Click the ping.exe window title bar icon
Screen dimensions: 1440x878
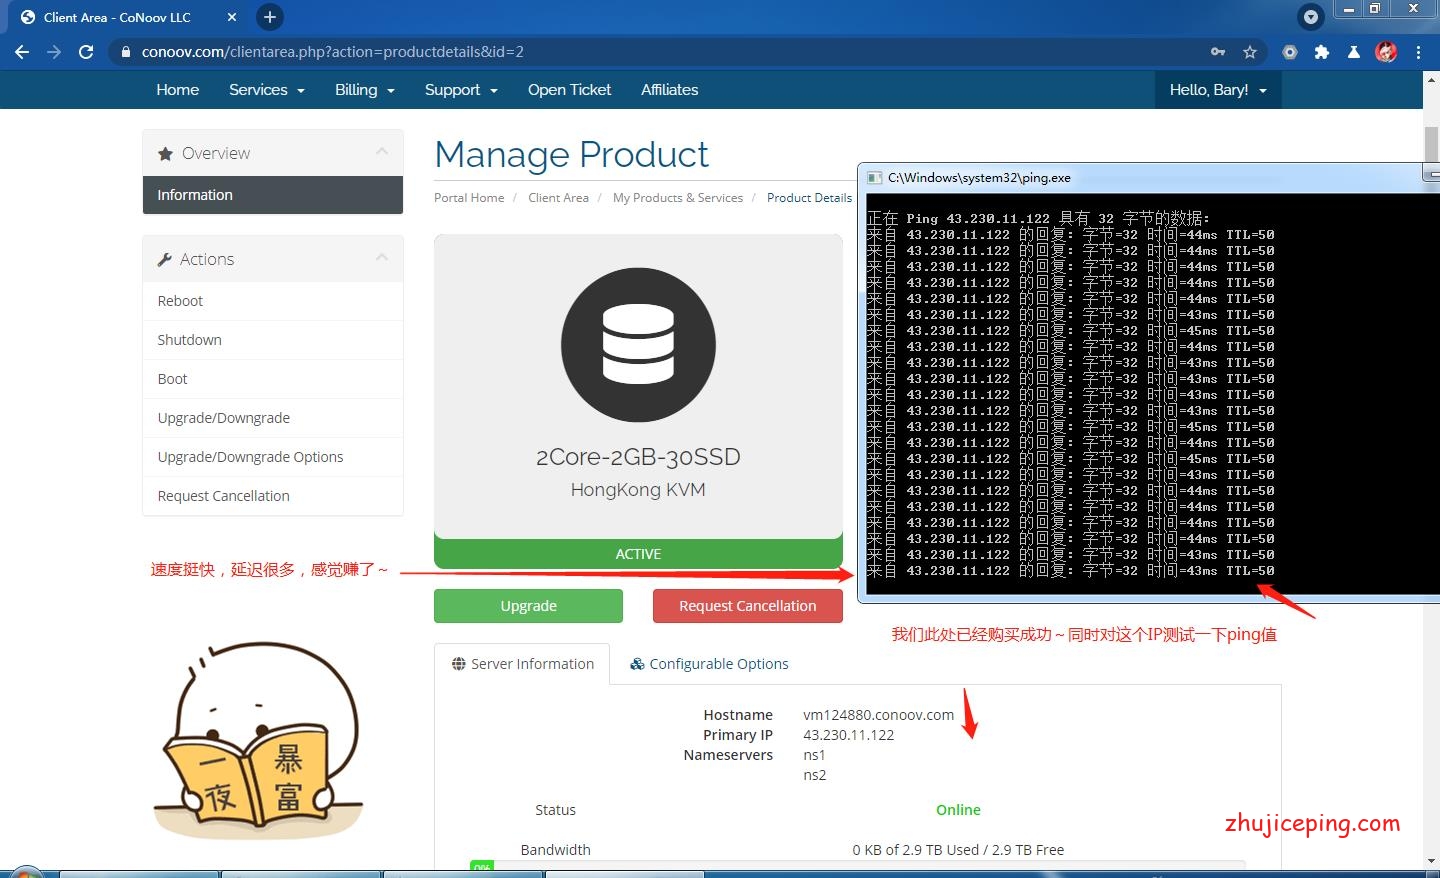875,178
